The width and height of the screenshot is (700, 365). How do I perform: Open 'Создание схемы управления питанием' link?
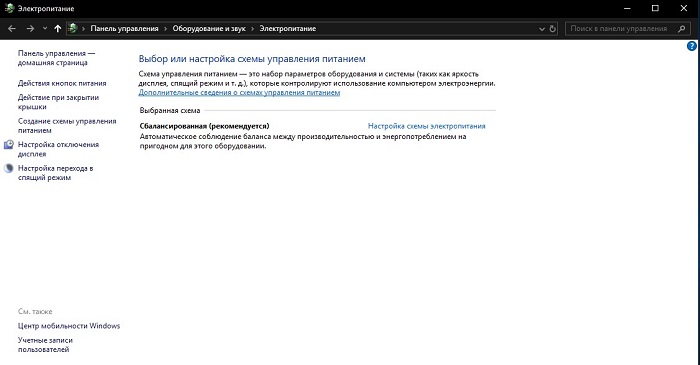pos(67,126)
